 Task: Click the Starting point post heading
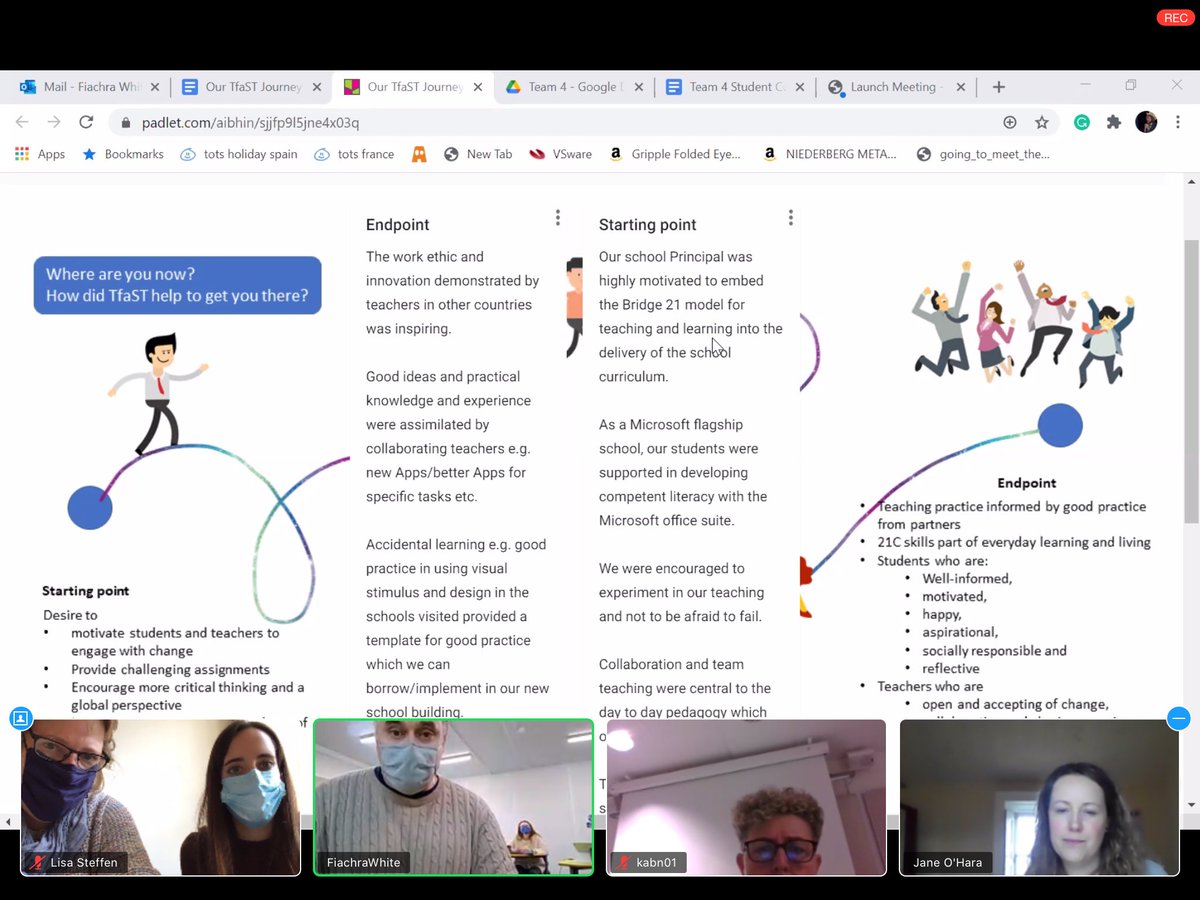point(647,225)
